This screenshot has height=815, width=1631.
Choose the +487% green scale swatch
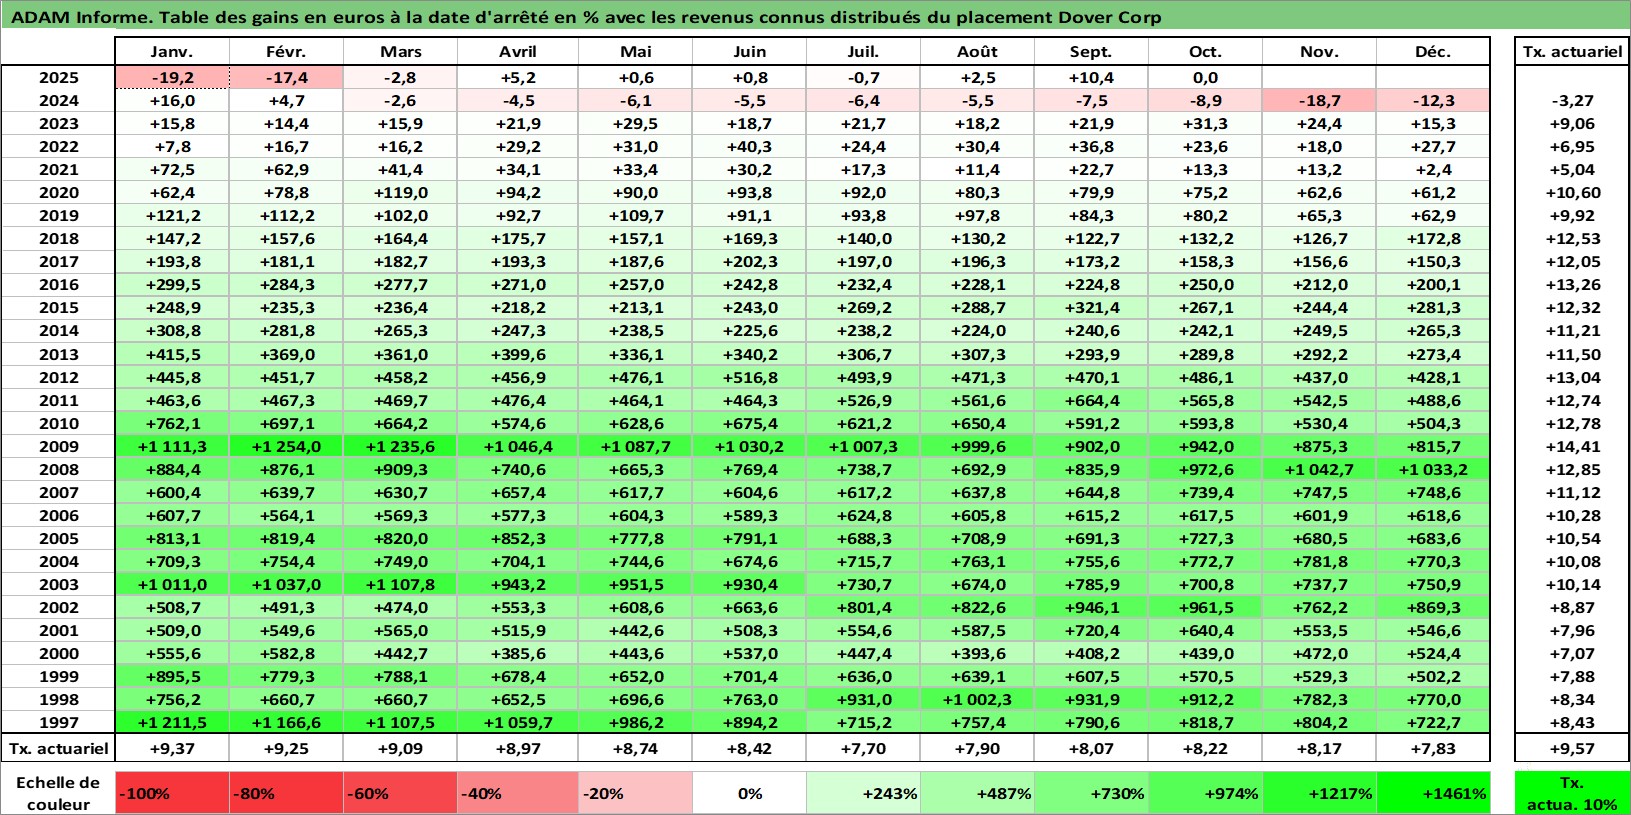pos(978,792)
